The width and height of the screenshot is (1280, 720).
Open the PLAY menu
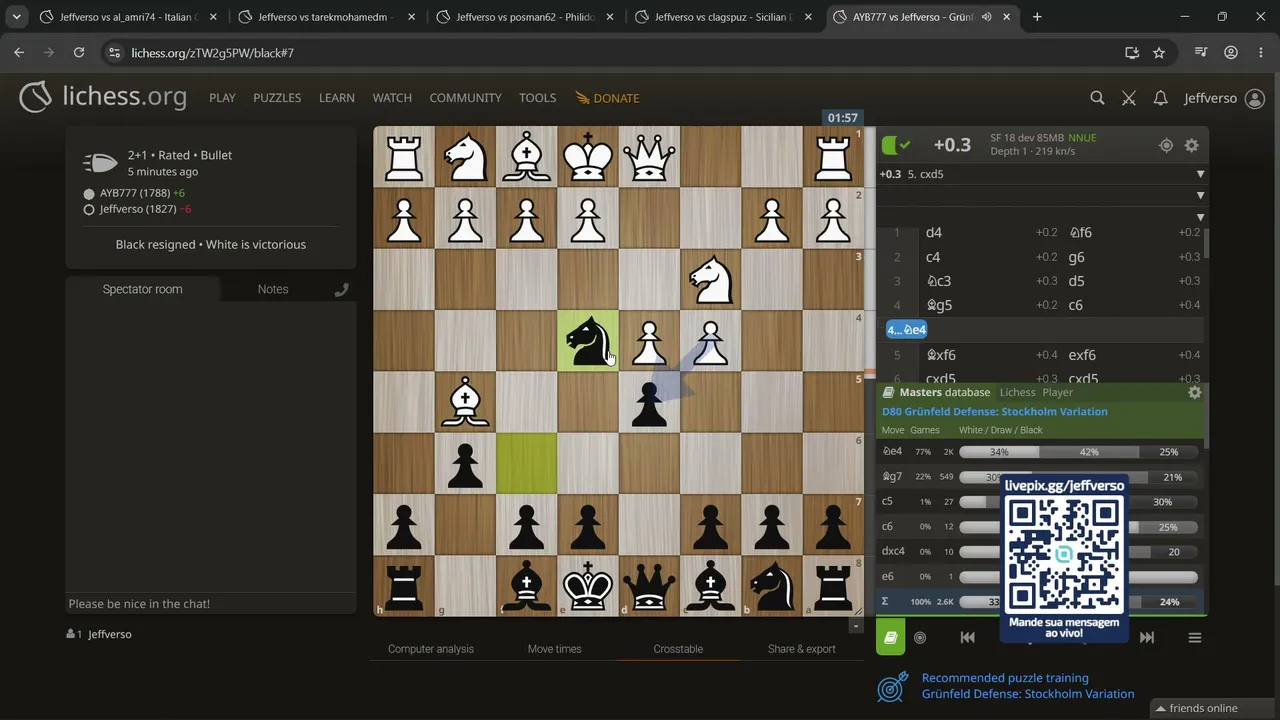pyautogui.click(x=222, y=98)
